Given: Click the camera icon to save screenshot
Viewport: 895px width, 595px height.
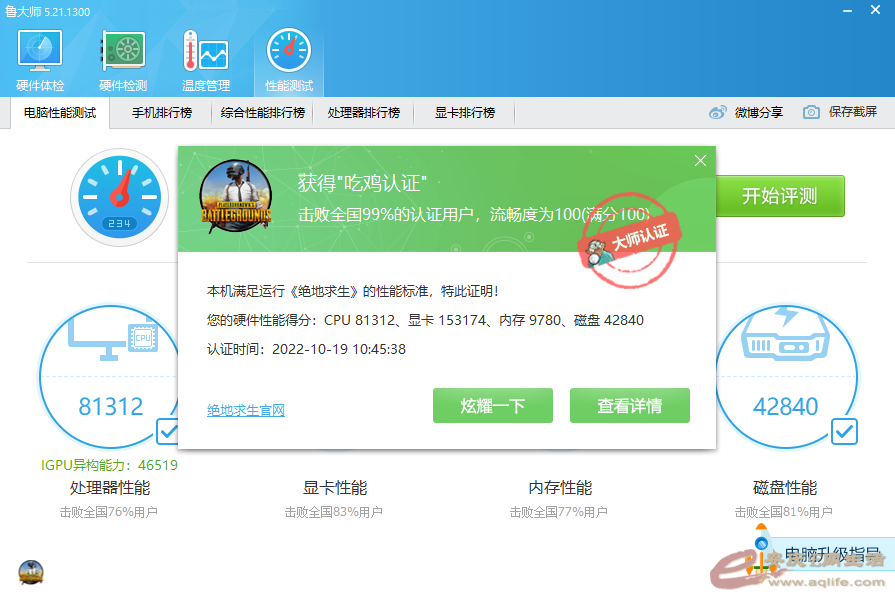Looking at the screenshot, I should coord(812,112).
